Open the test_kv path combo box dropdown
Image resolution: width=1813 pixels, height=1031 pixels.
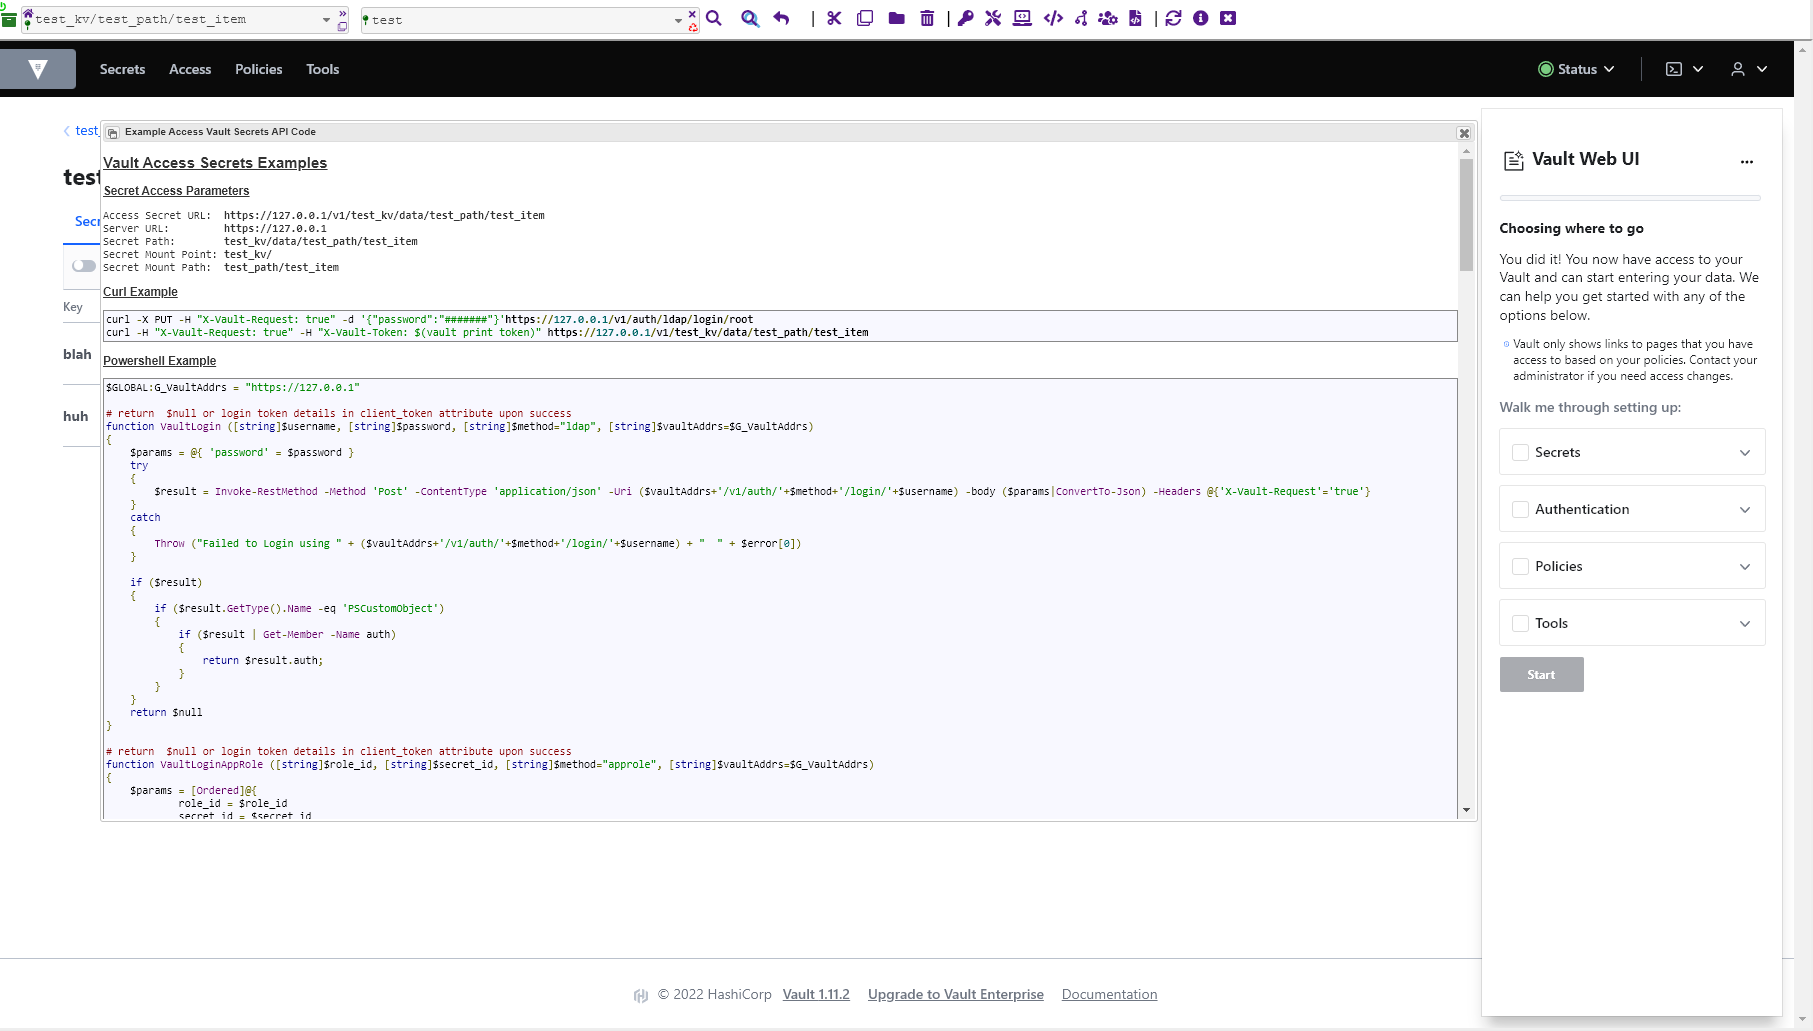[326, 20]
